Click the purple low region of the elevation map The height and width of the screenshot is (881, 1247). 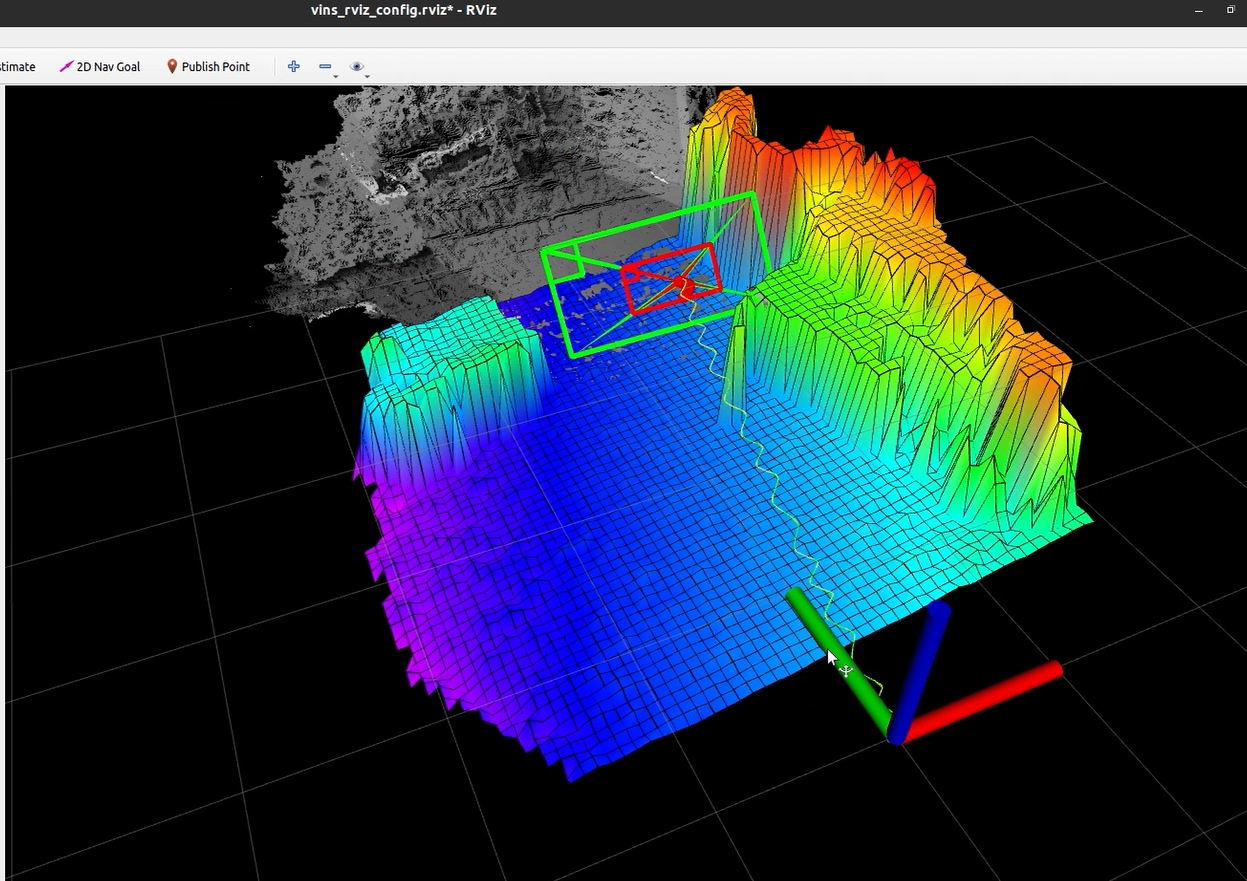coord(400,510)
